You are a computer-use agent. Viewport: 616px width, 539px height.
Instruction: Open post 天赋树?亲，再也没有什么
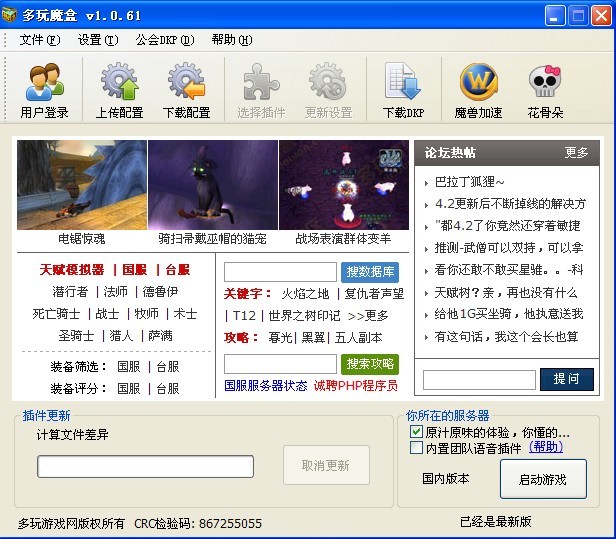[506, 292]
